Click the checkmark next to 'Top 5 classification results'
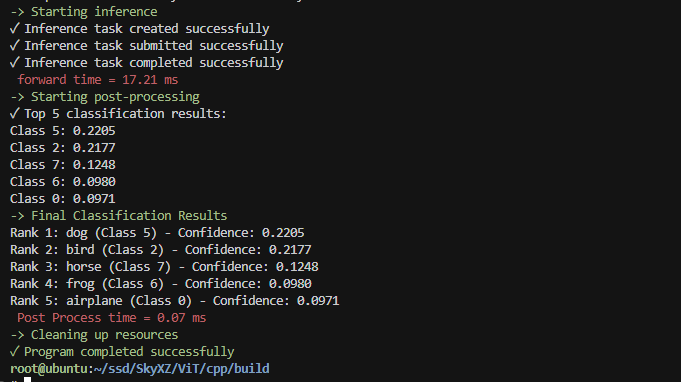Screen dimensions: 681x382 pyautogui.click(x=15, y=114)
